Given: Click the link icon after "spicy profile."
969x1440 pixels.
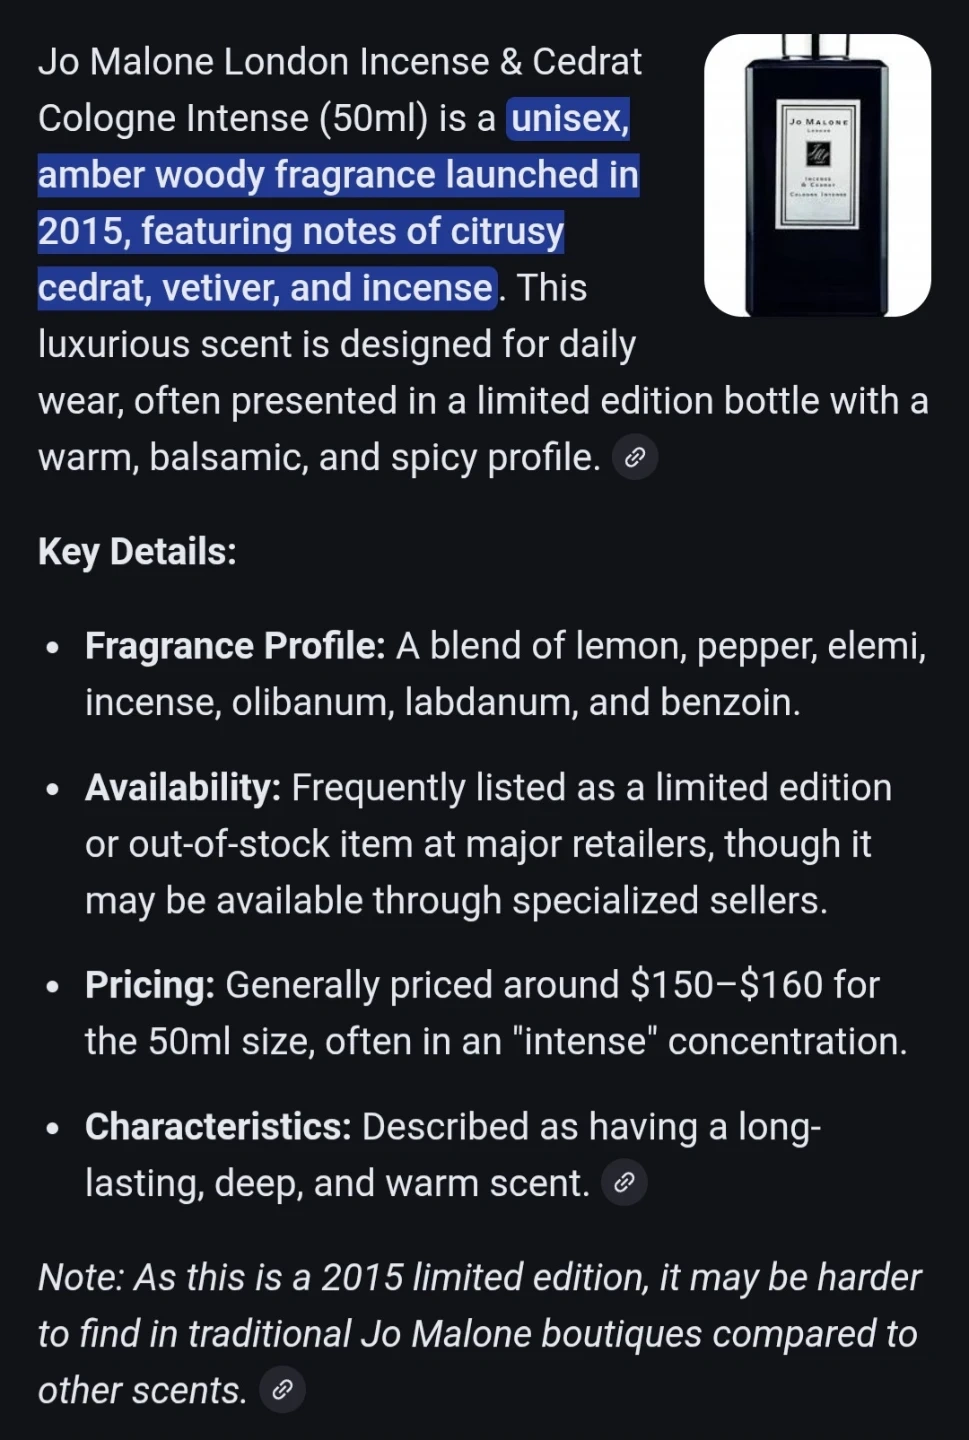Looking at the screenshot, I should click(x=634, y=458).
